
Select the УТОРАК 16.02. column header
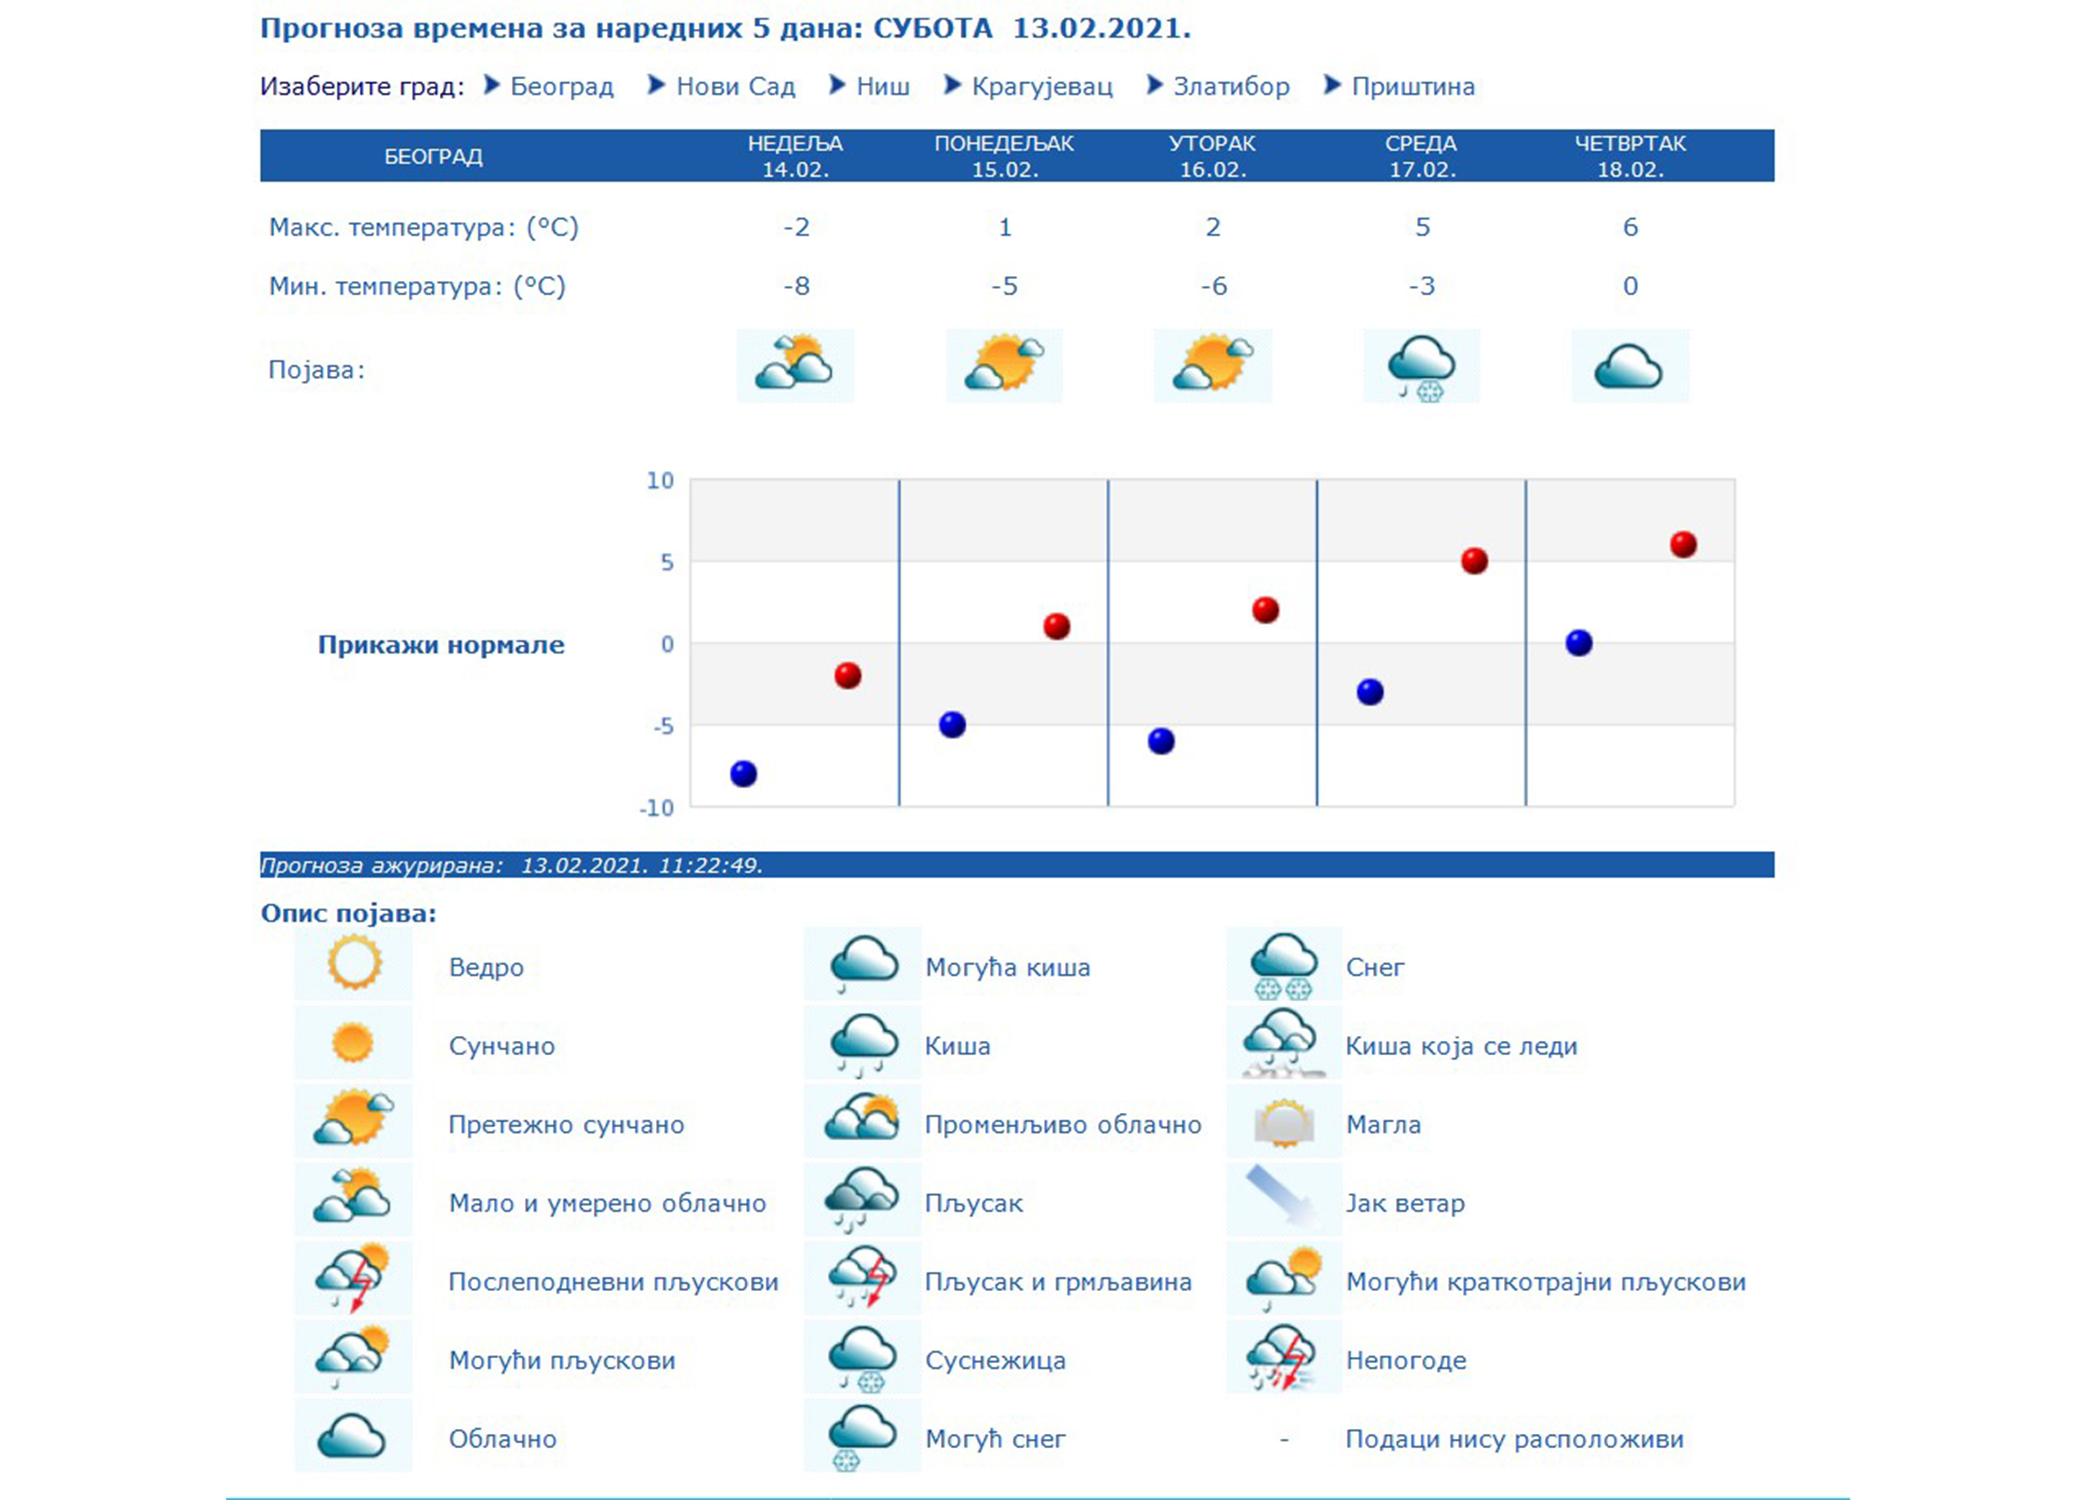[x=1213, y=156]
